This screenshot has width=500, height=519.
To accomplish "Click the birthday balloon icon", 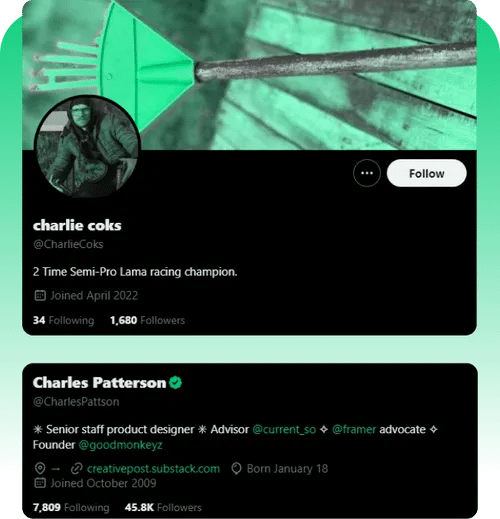I will click(x=236, y=469).
